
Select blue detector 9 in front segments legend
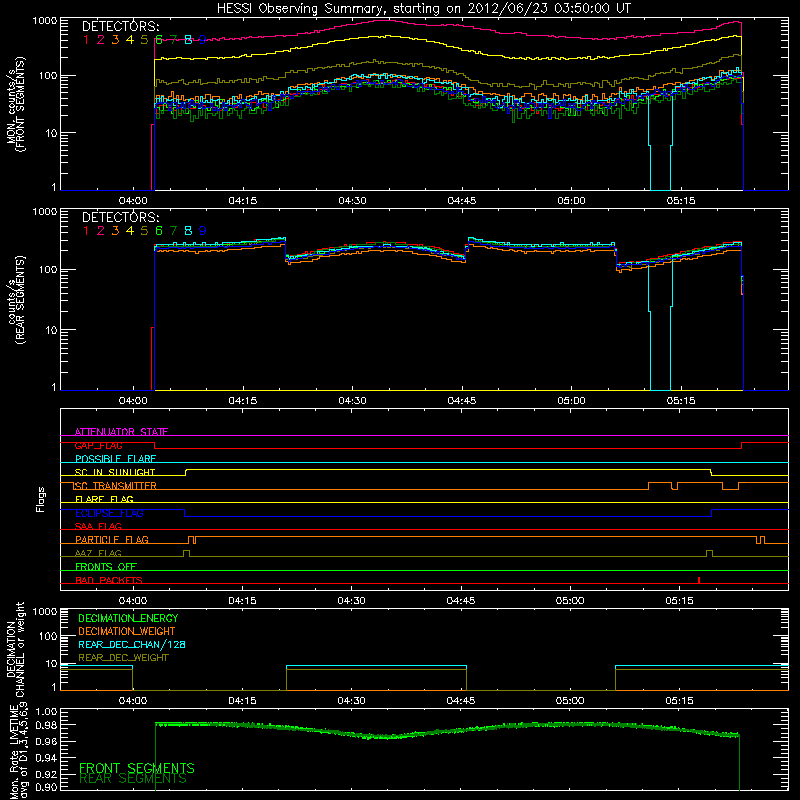click(203, 40)
